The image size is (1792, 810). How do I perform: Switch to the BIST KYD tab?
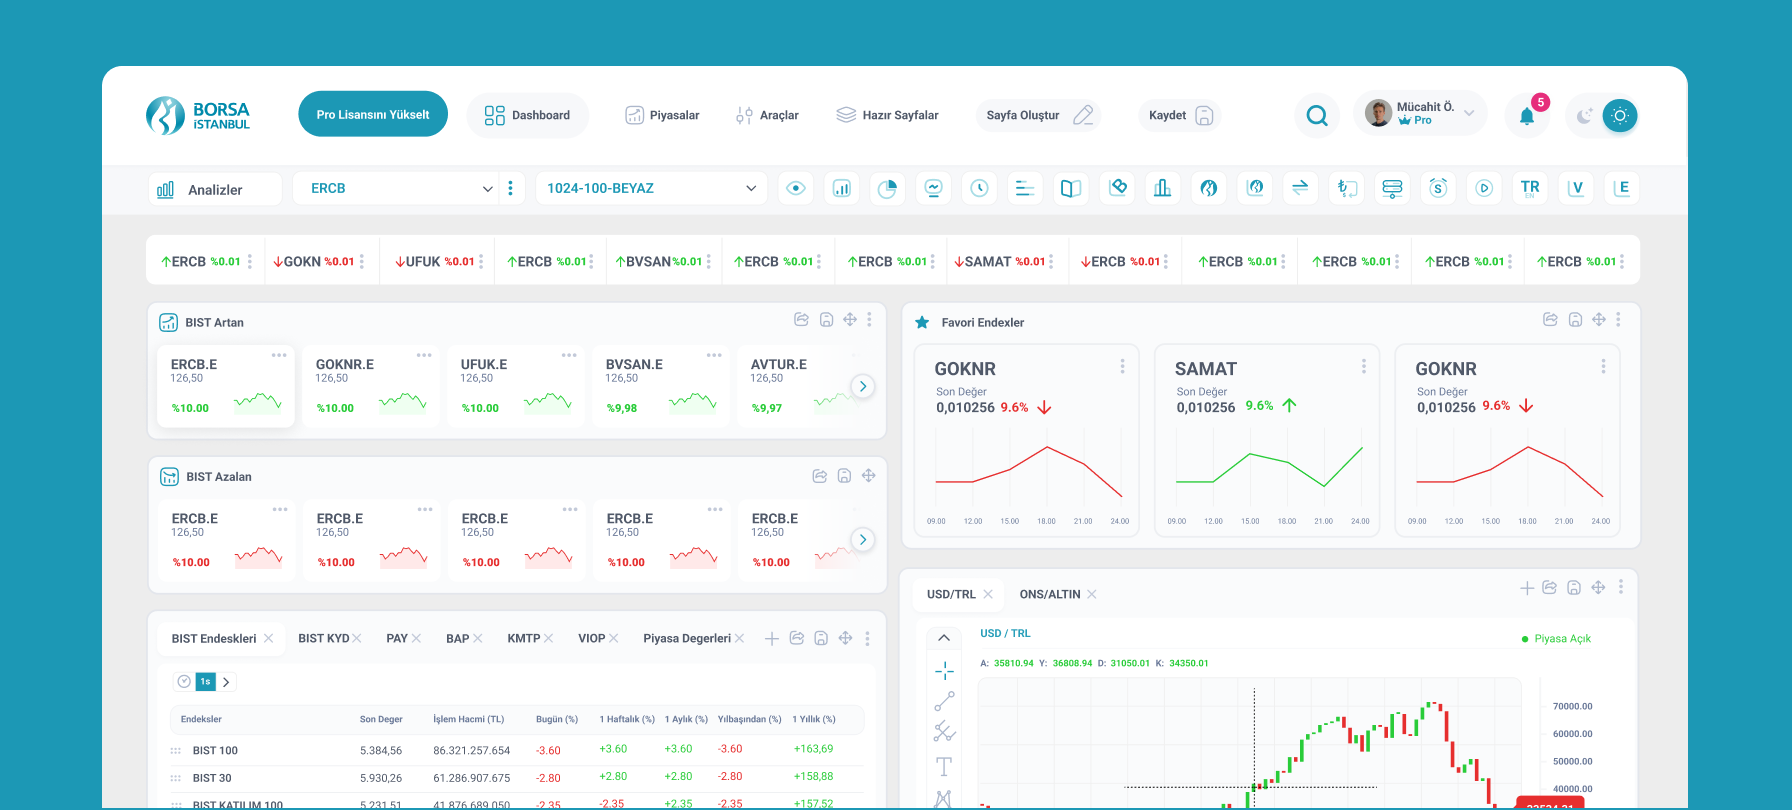click(x=324, y=638)
